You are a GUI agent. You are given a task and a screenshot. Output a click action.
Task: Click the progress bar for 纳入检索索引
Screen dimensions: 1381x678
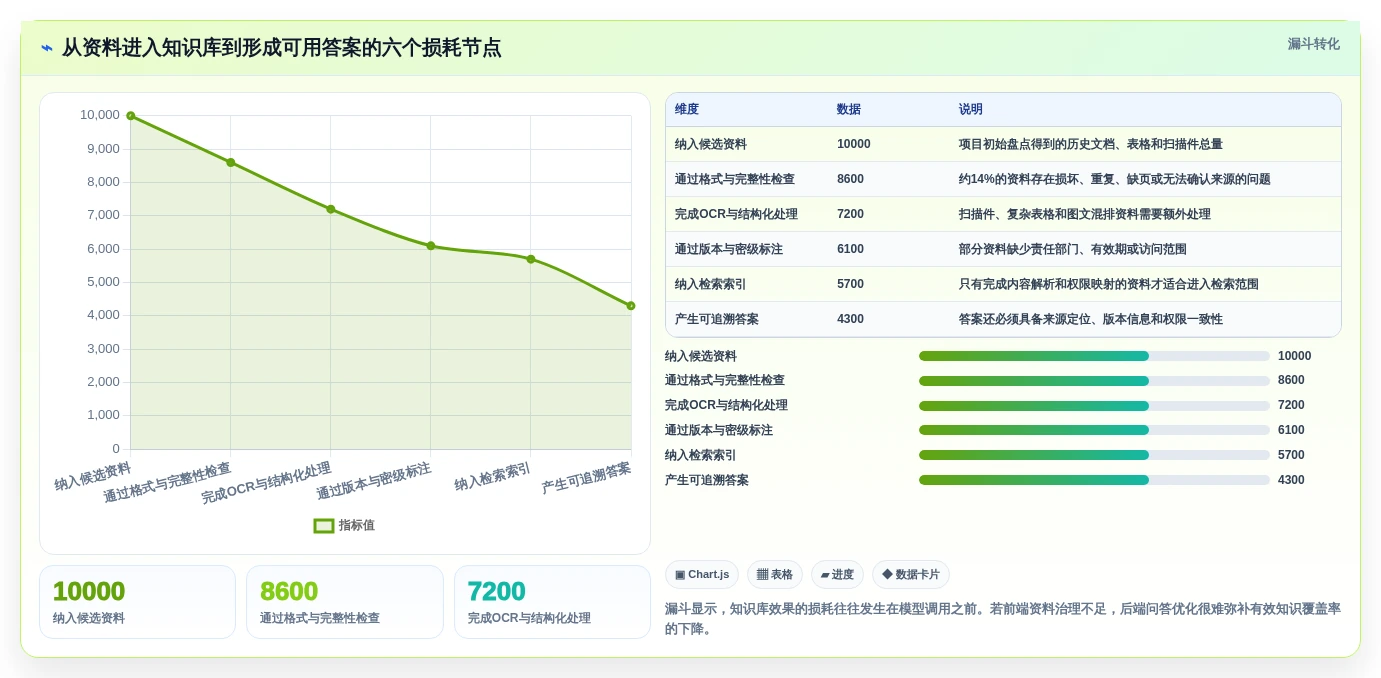[1094, 455]
